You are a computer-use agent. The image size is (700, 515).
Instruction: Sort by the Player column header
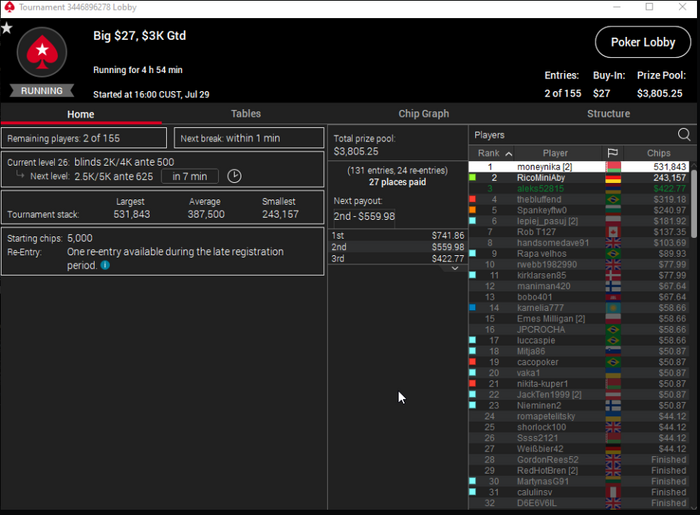[x=555, y=153]
